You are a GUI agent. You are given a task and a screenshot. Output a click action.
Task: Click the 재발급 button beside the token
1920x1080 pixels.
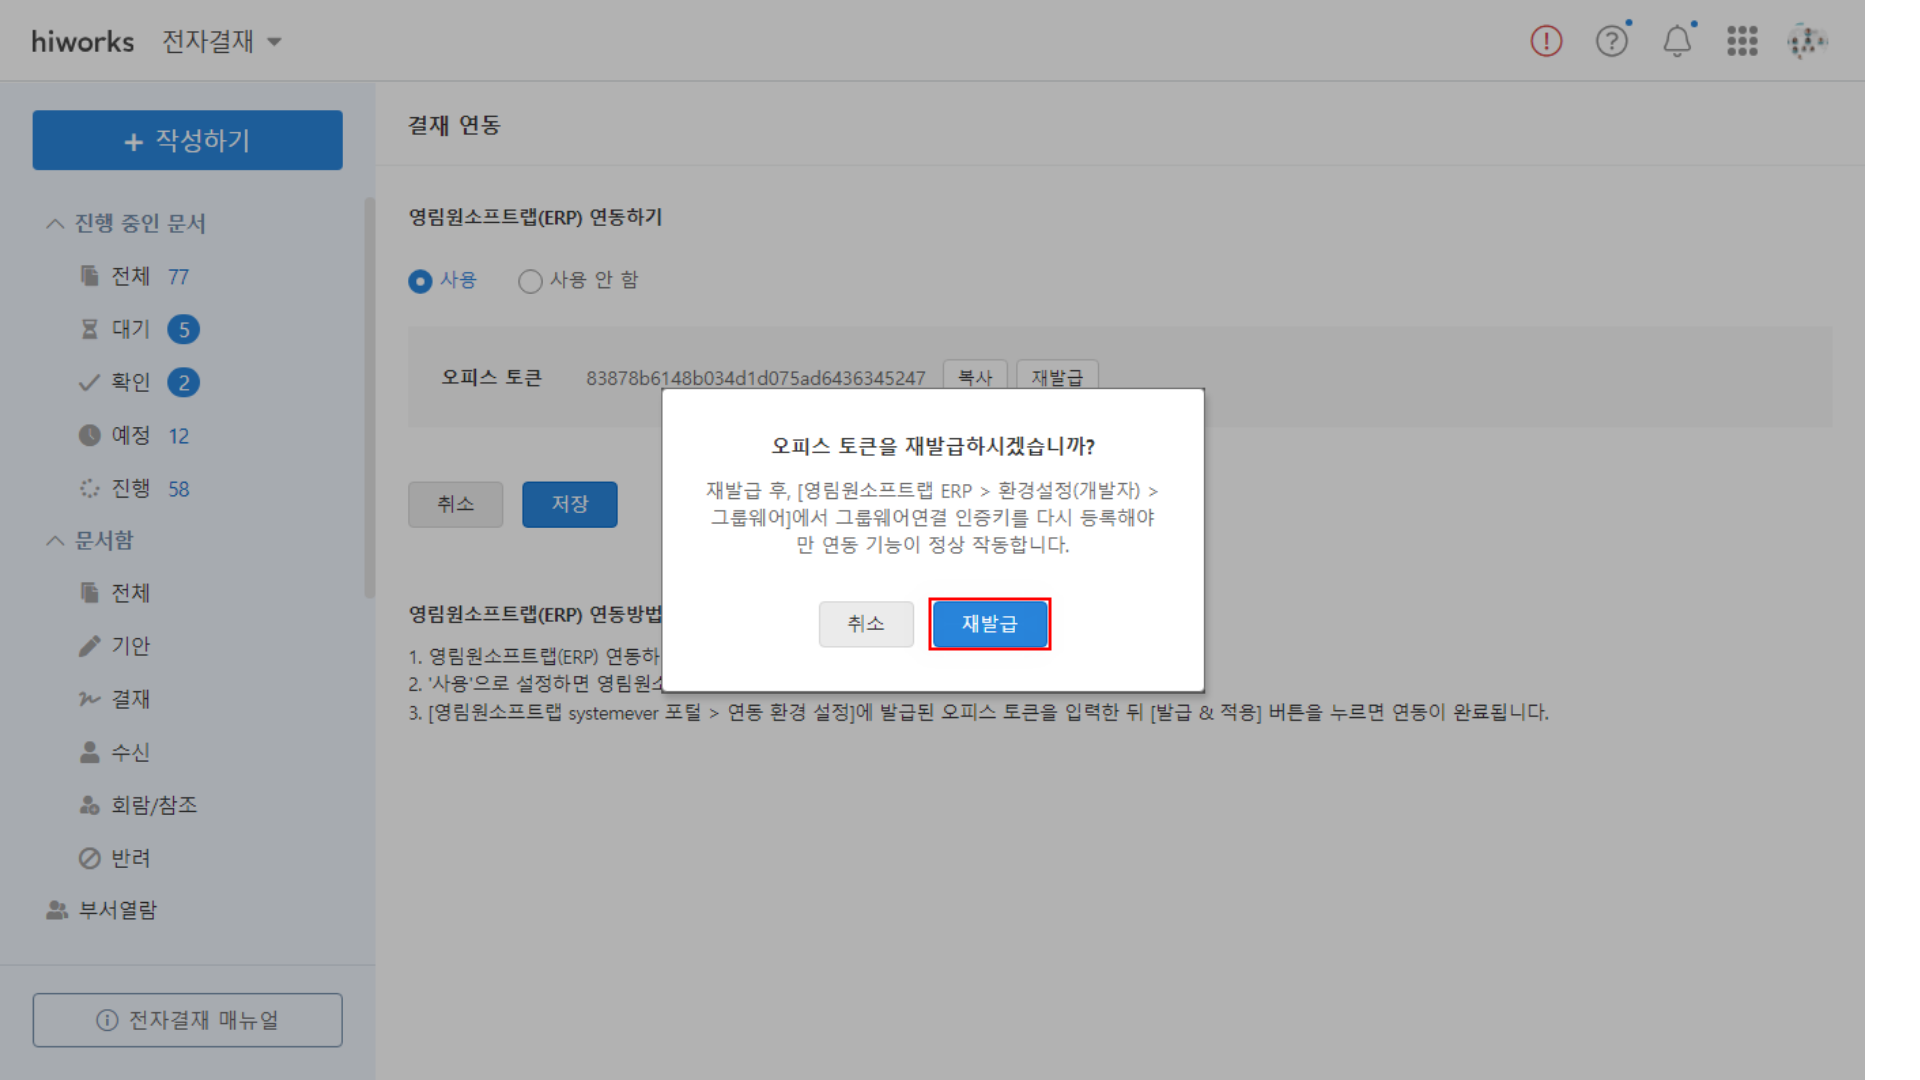(x=1057, y=376)
